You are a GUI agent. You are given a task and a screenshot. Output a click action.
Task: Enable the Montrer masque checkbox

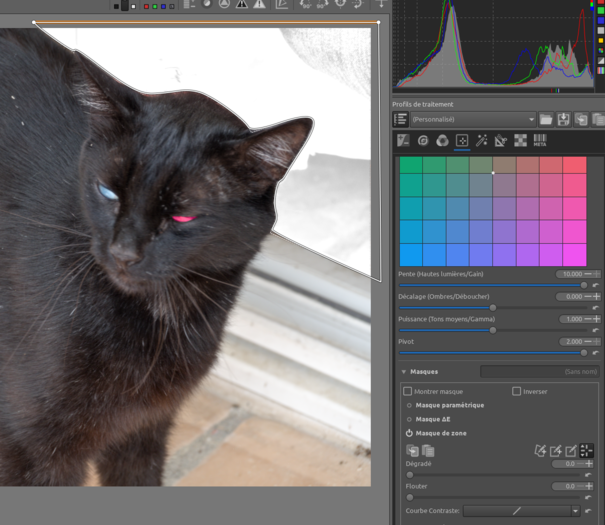408,391
